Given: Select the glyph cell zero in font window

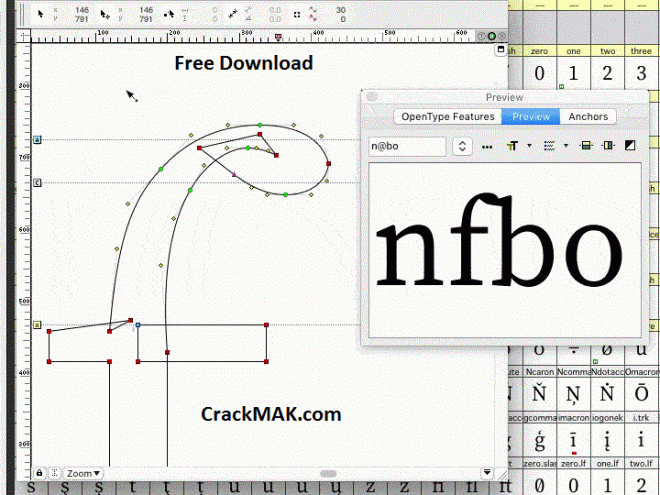Looking at the screenshot, I should pyautogui.click(x=539, y=68).
